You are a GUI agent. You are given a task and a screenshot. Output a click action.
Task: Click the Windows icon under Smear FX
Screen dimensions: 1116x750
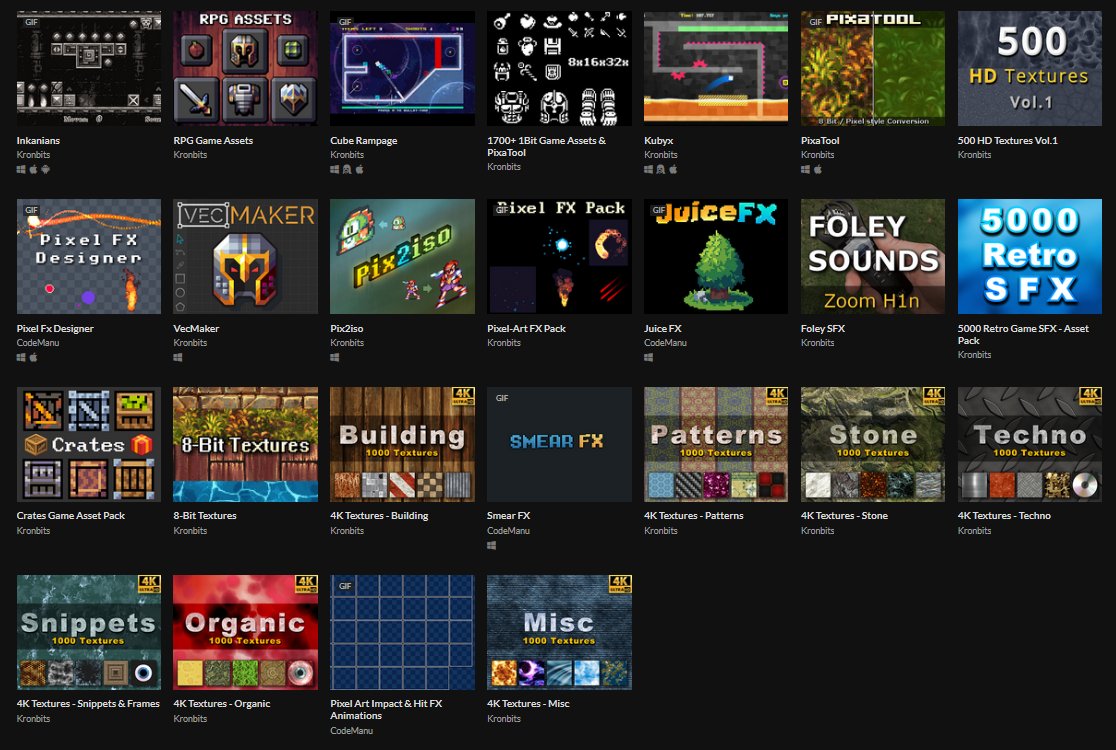491,546
